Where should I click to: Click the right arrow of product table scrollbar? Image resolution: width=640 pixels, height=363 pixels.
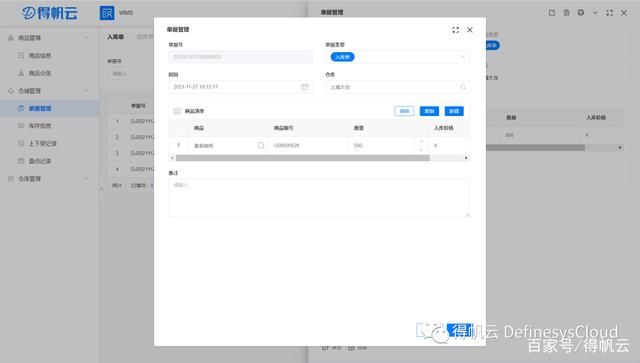(x=466, y=158)
